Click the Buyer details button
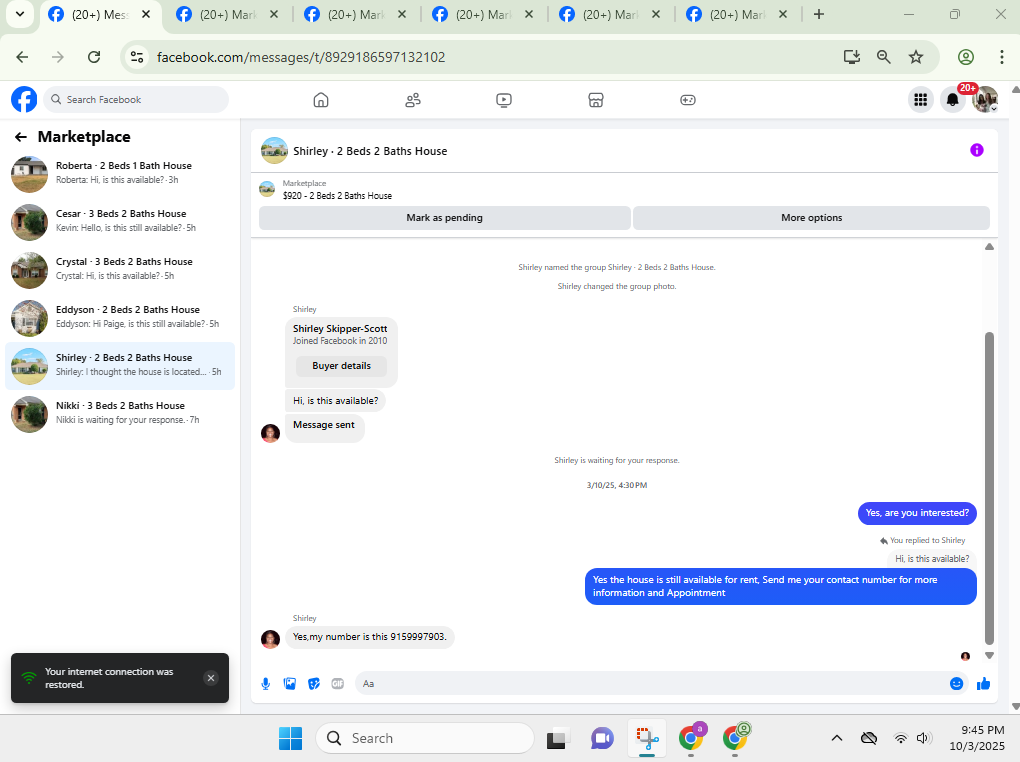The width and height of the screenshot is (1020, 762). click(342, 366)
